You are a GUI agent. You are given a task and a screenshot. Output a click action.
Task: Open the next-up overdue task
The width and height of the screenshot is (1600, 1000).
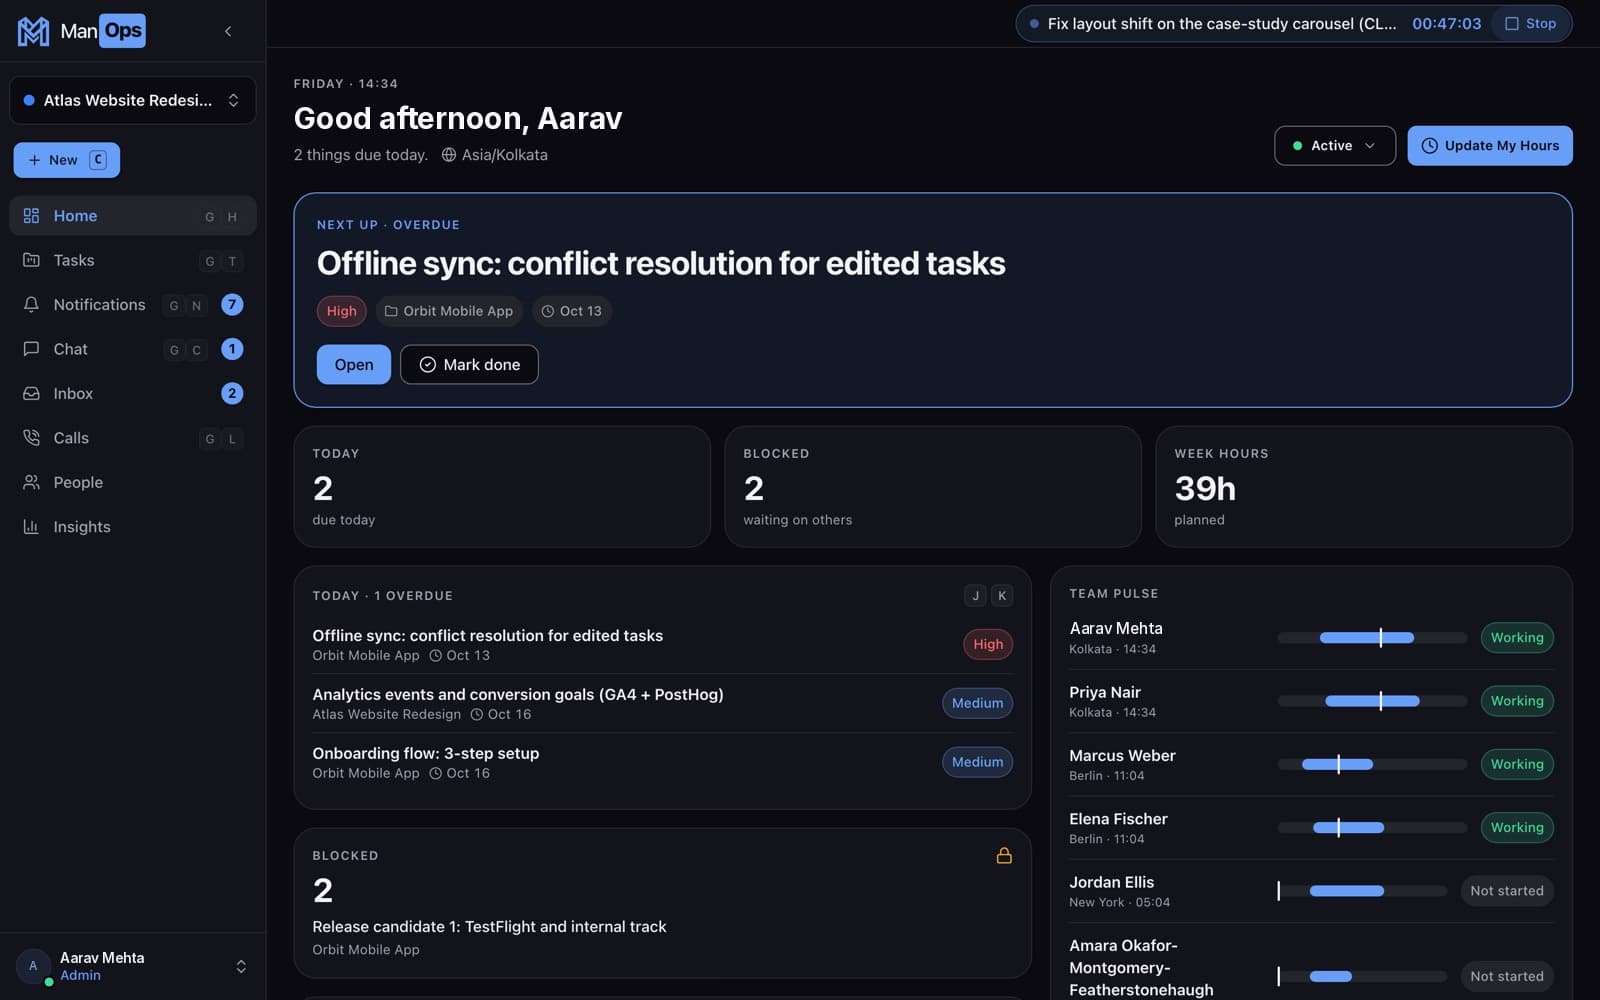tap(354, 365)
